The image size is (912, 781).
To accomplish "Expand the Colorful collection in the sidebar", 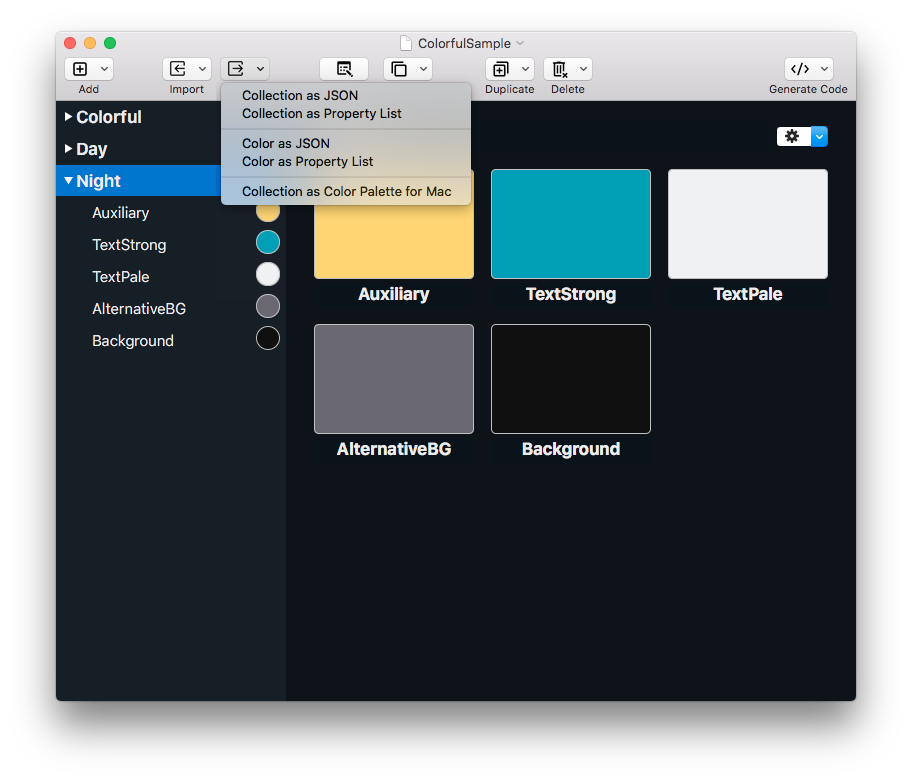I will click(67, 116).
